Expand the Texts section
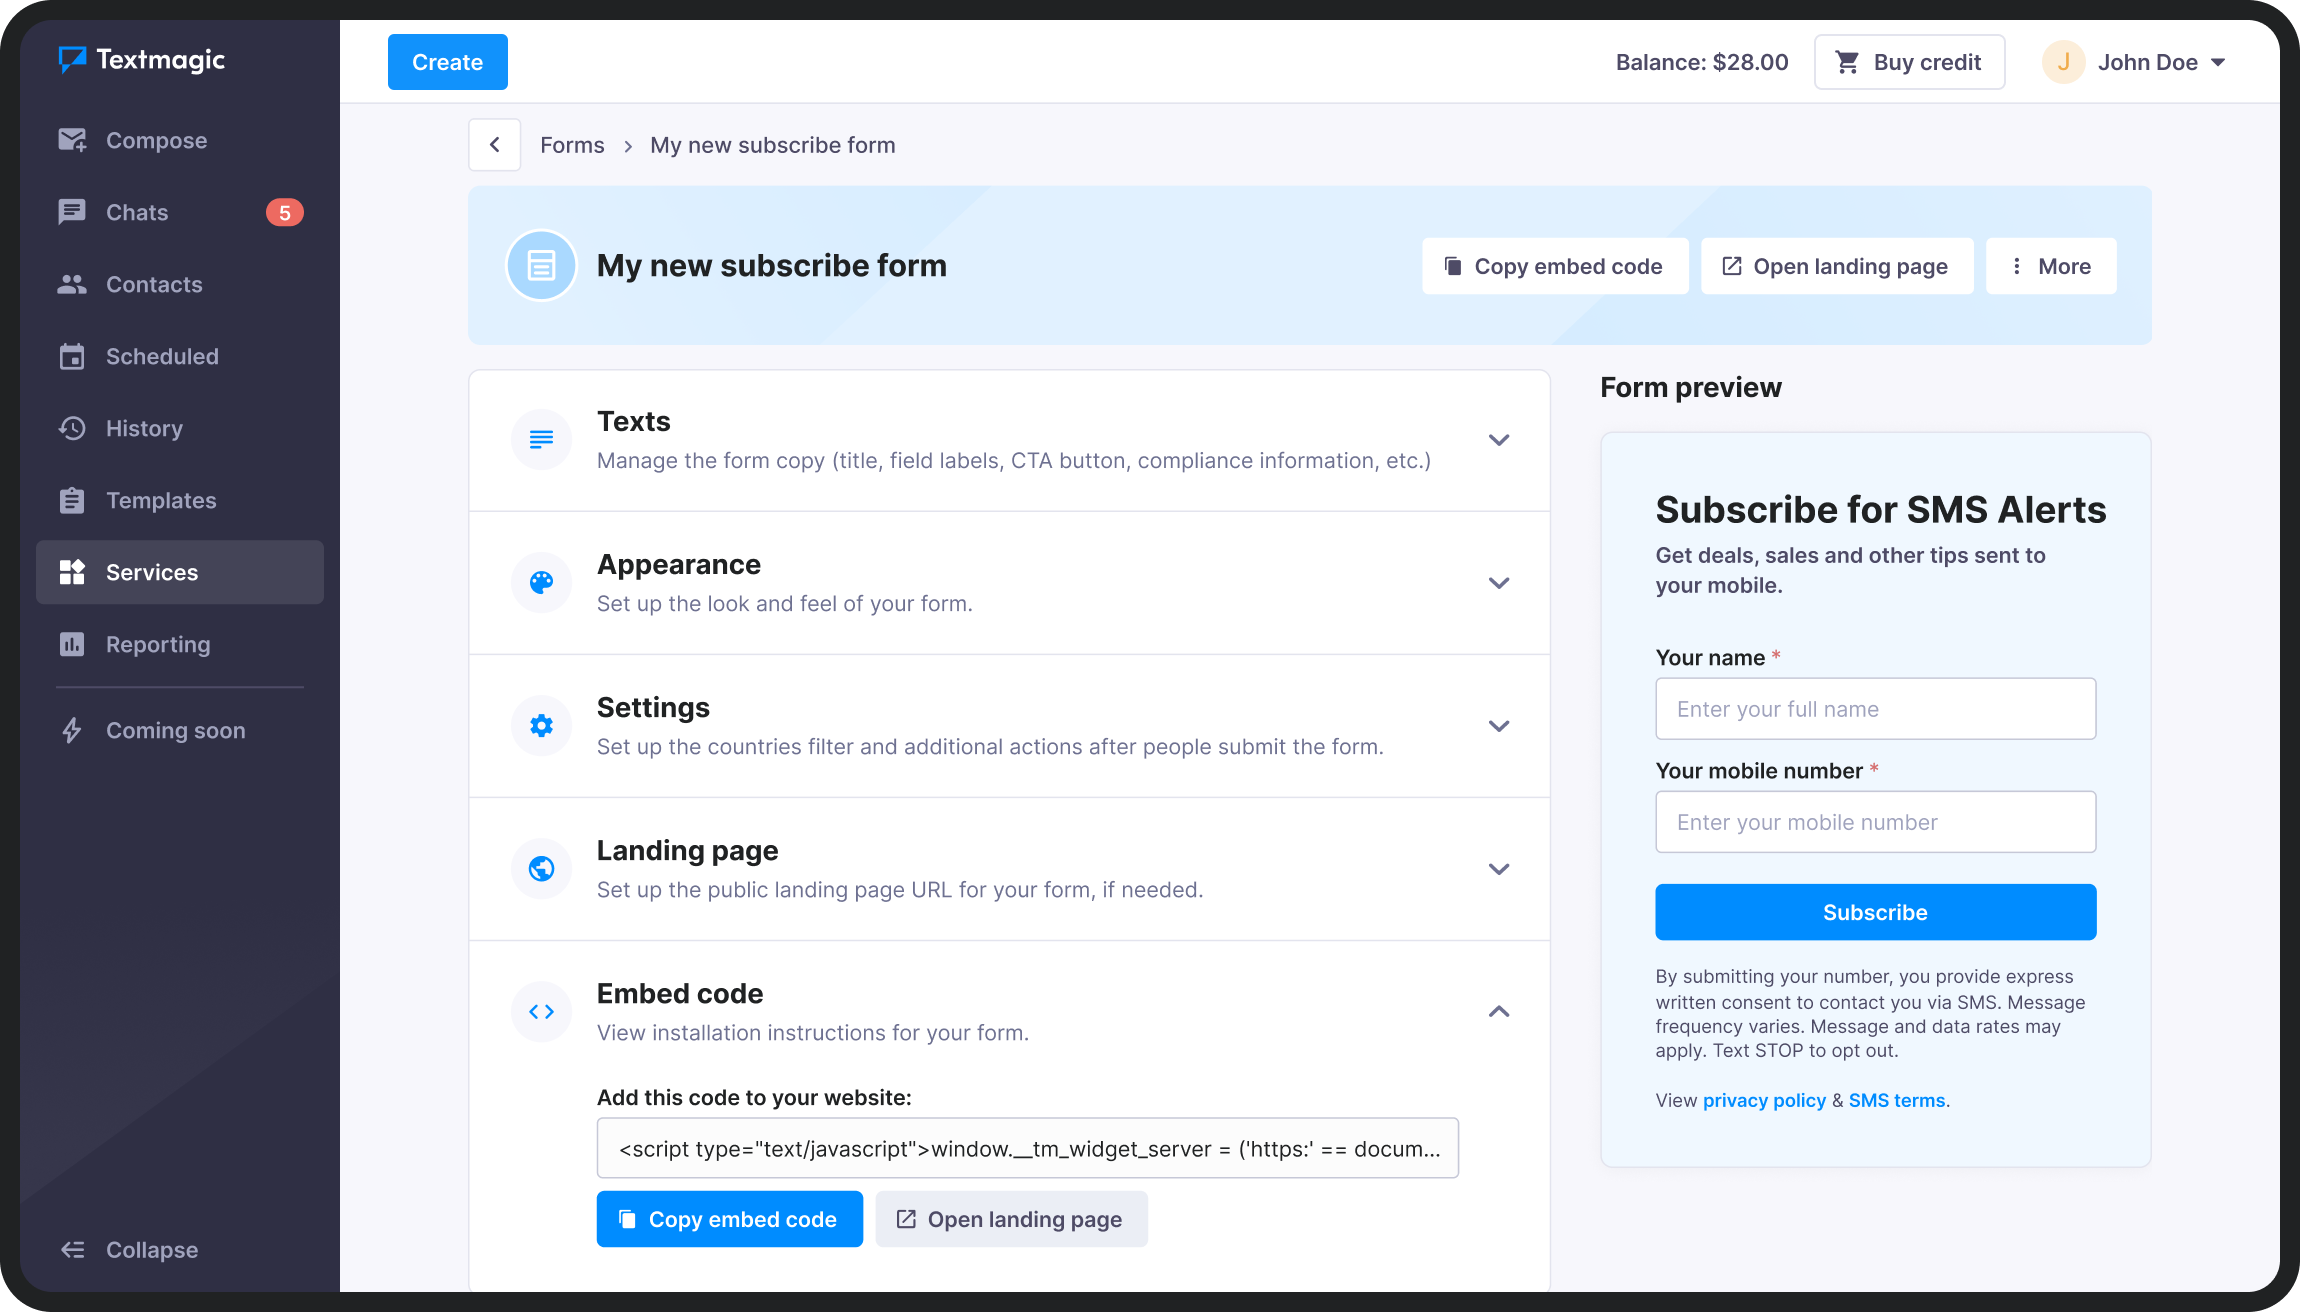The image size is (2300, 1312). [x=1498, y=440]
